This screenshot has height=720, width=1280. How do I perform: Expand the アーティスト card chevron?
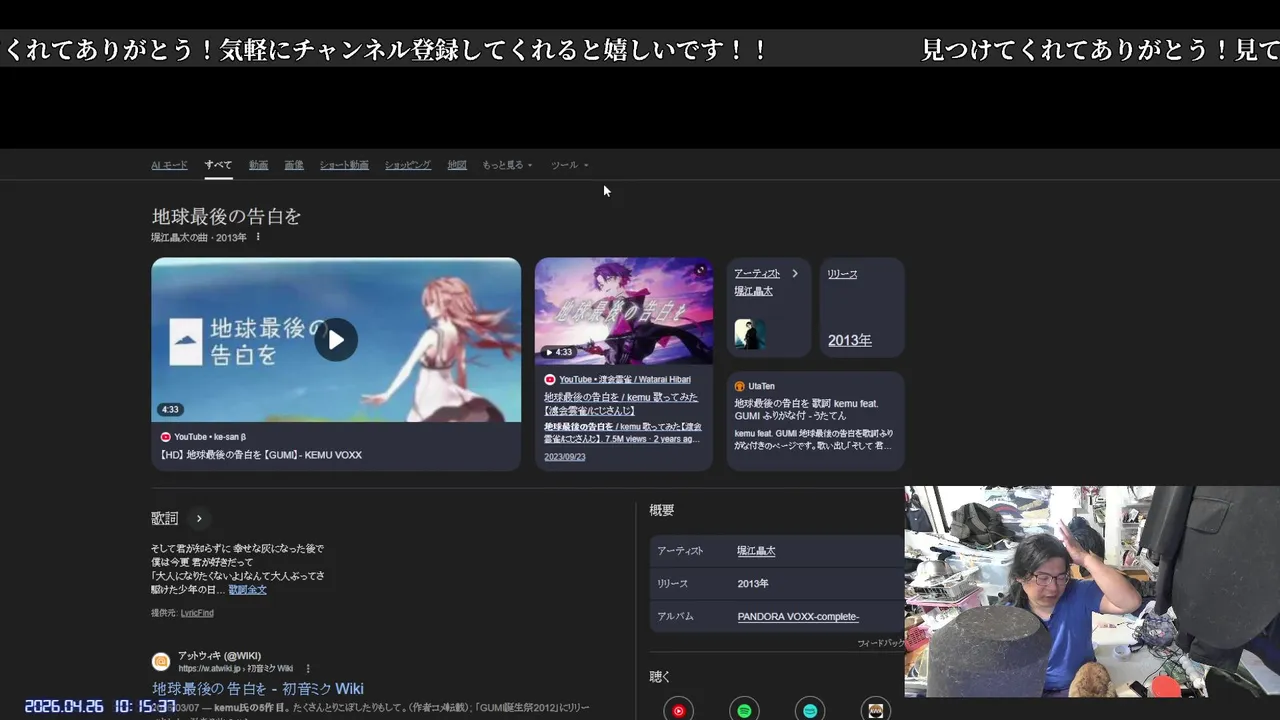[x=795, y=273]
